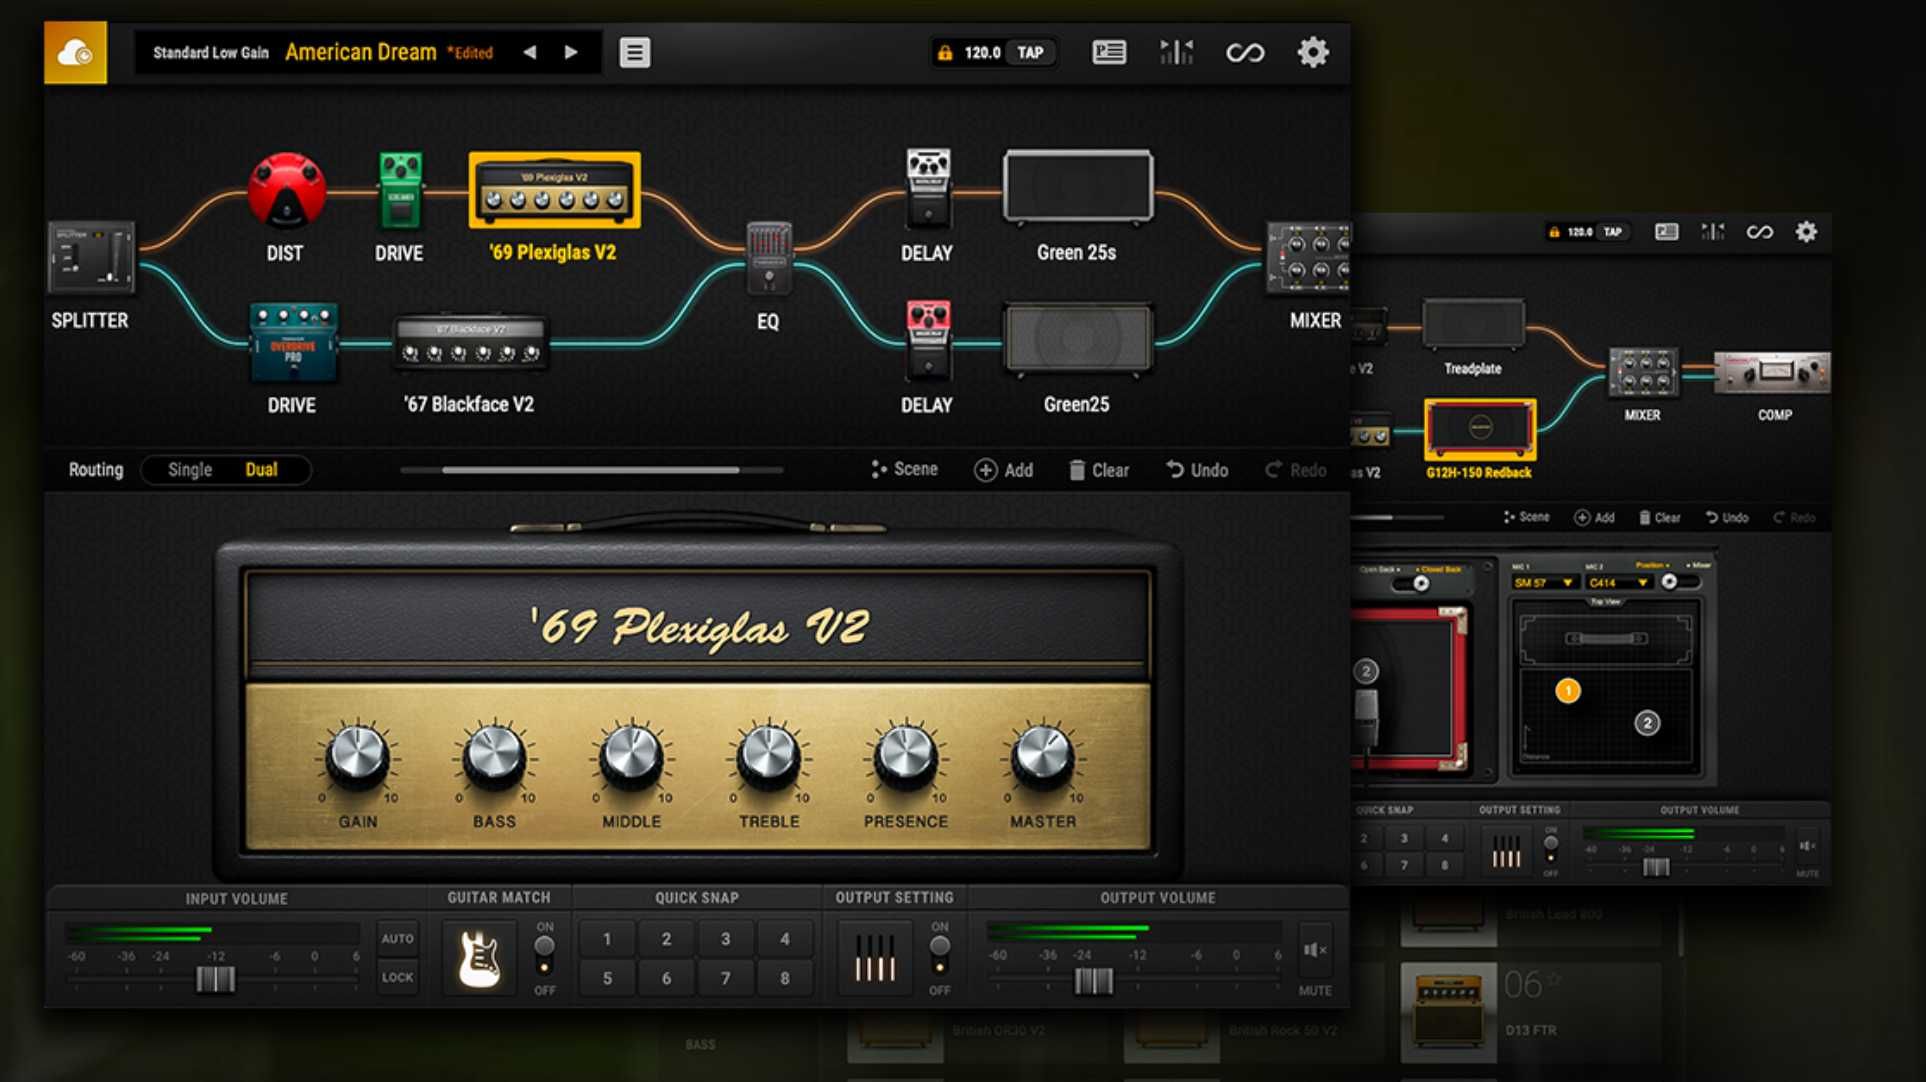The height and width of the screenshot is (1082, 1926).
Task: Open the SM 57 mic dropdown
Action: 1543,582
